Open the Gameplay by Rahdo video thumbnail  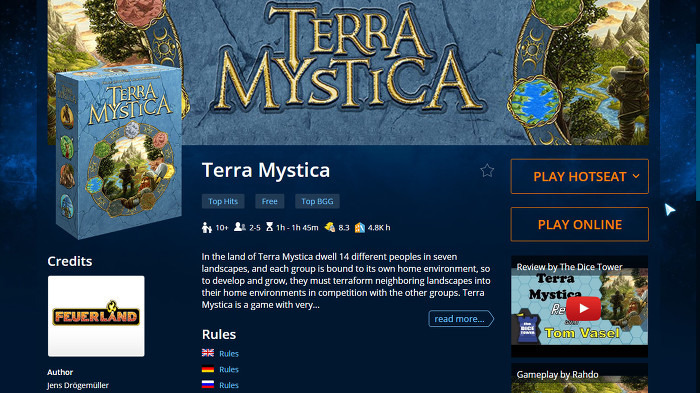[579, 378]
